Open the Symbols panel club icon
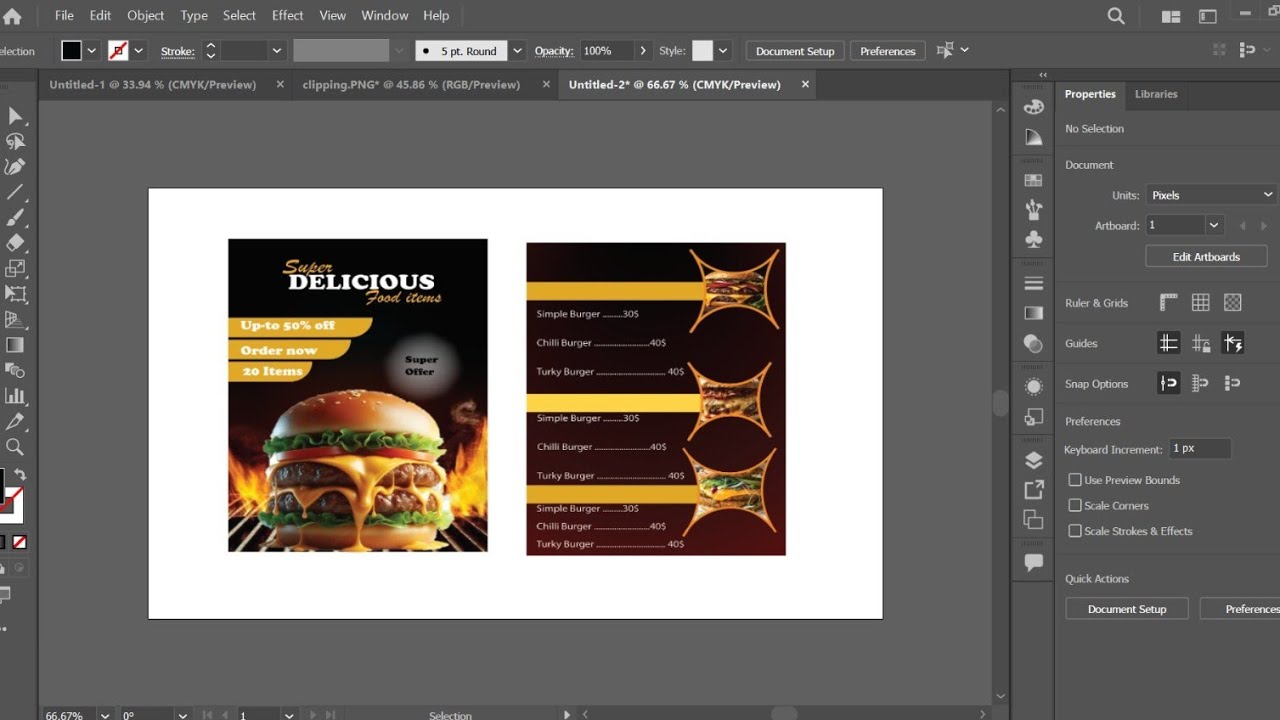The image size is (1280, 720). click(1034, 240)
